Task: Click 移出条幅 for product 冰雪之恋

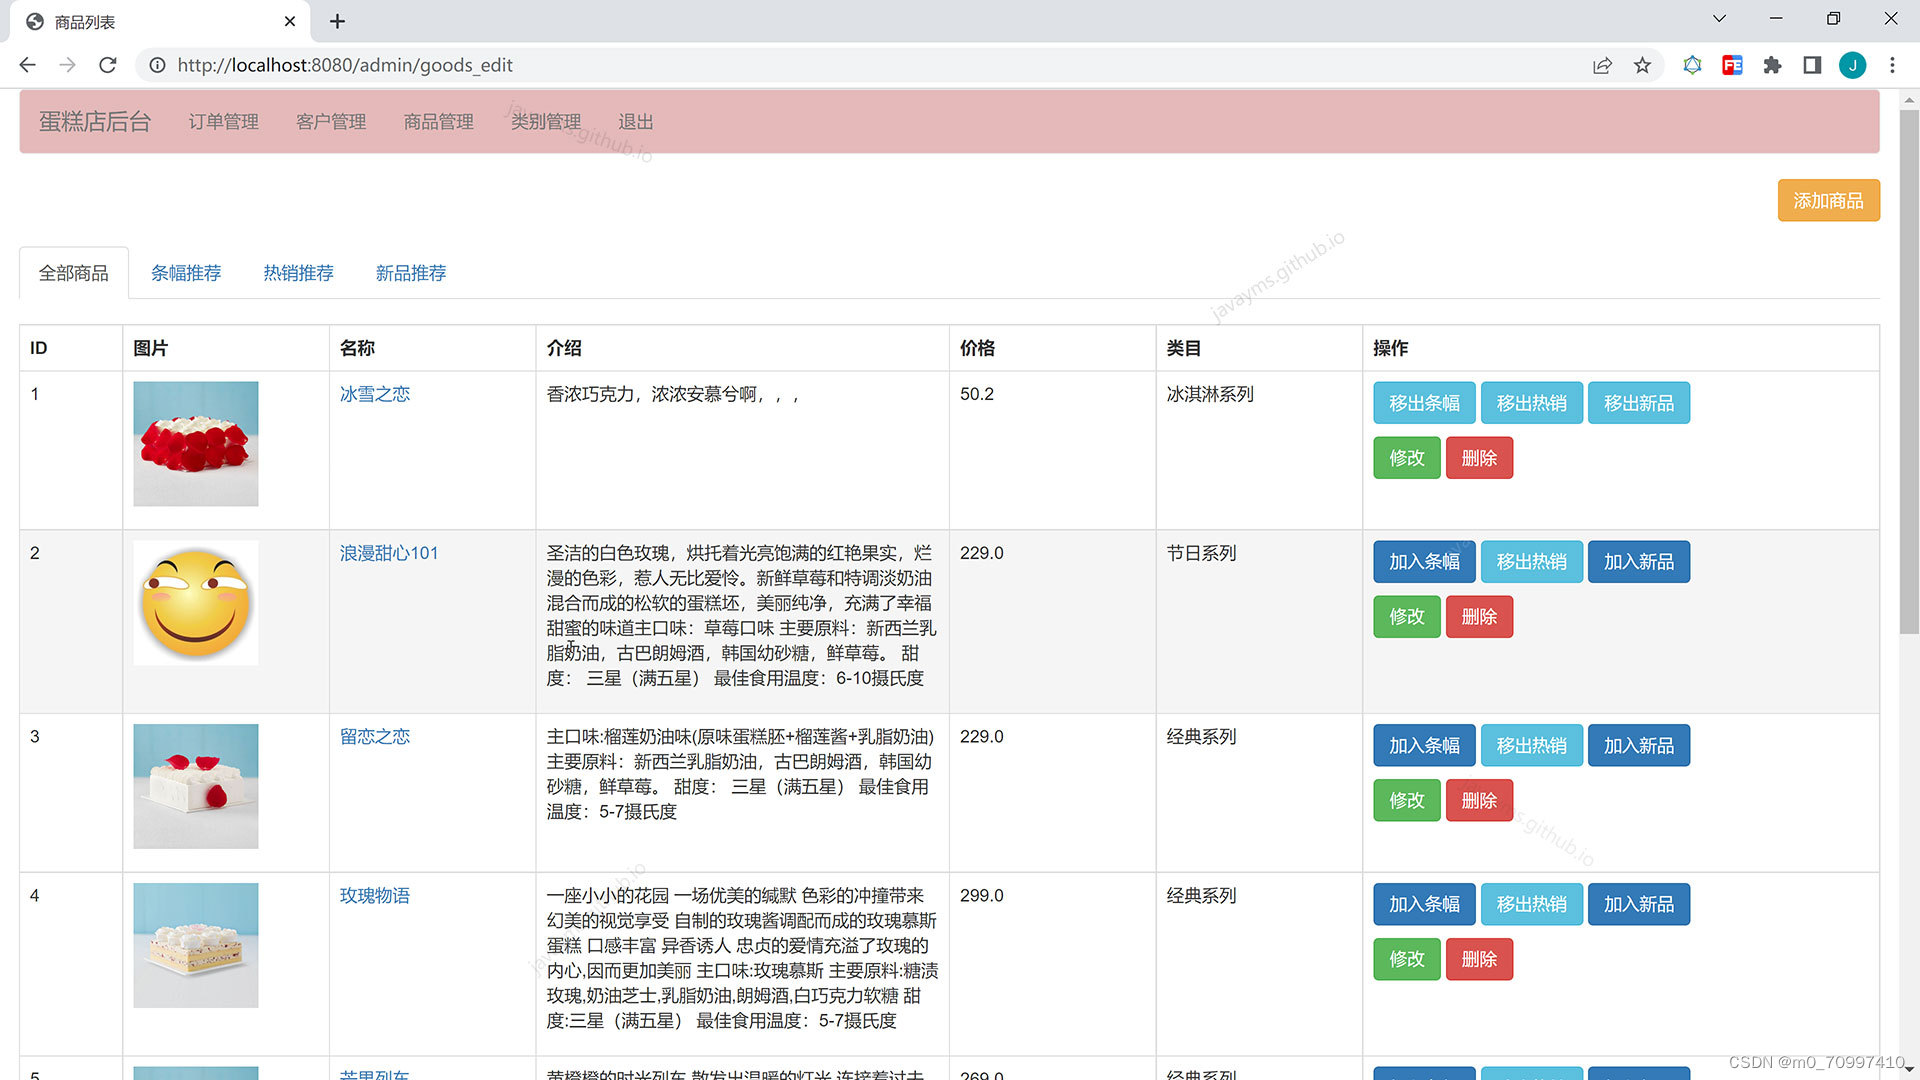Action: click(x=1424, y=403)
